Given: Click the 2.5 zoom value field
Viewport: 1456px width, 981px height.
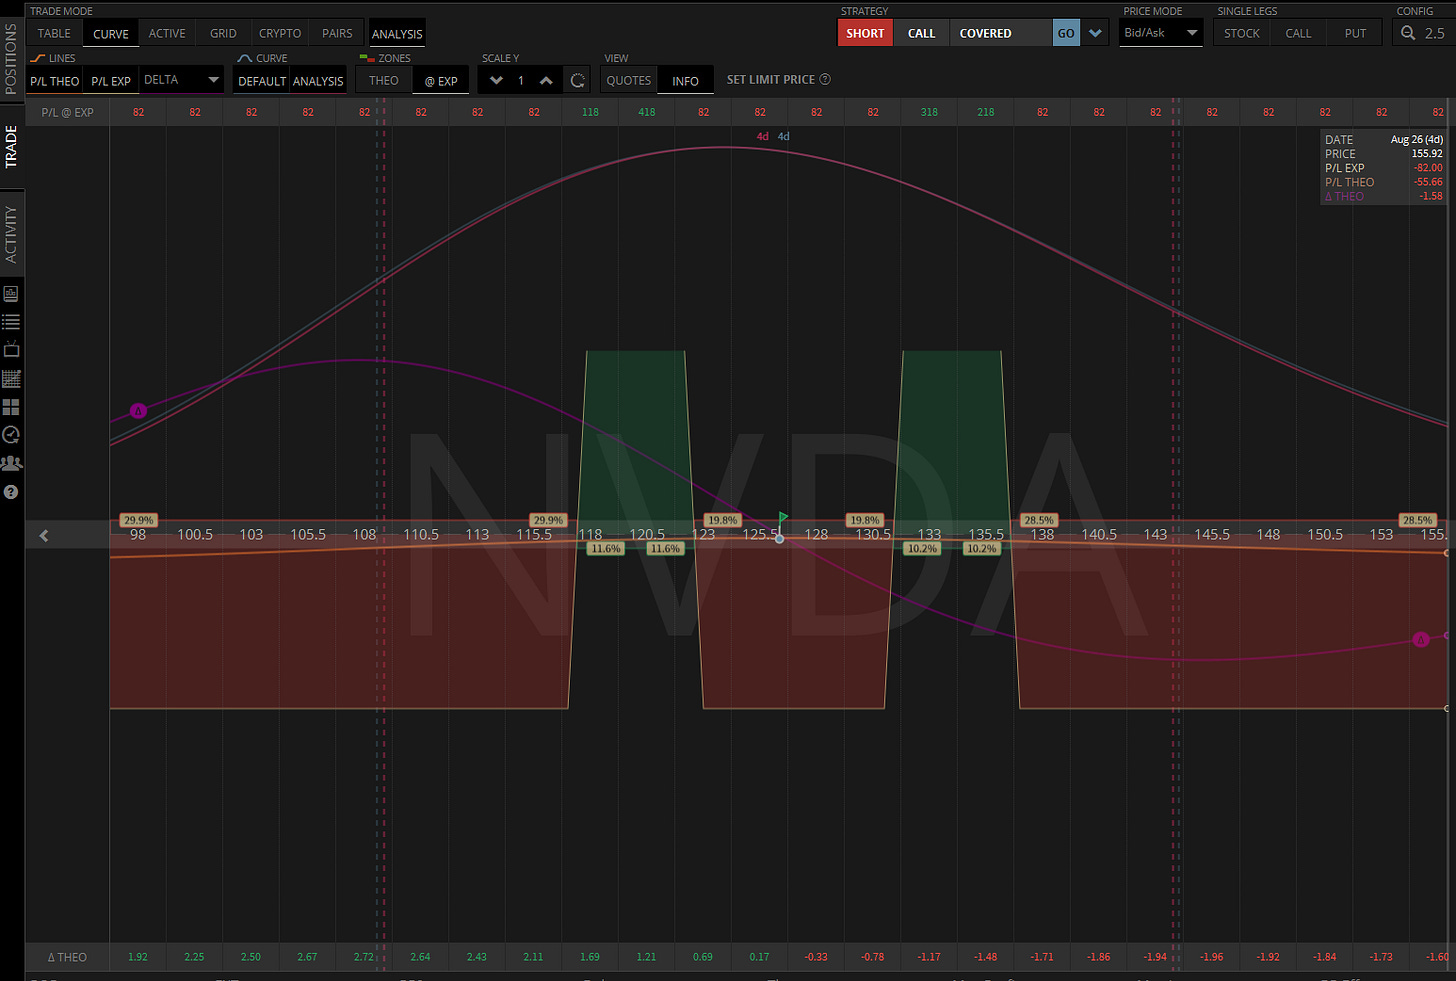Looking at the screenshot, I should [x=1434, y=33].
